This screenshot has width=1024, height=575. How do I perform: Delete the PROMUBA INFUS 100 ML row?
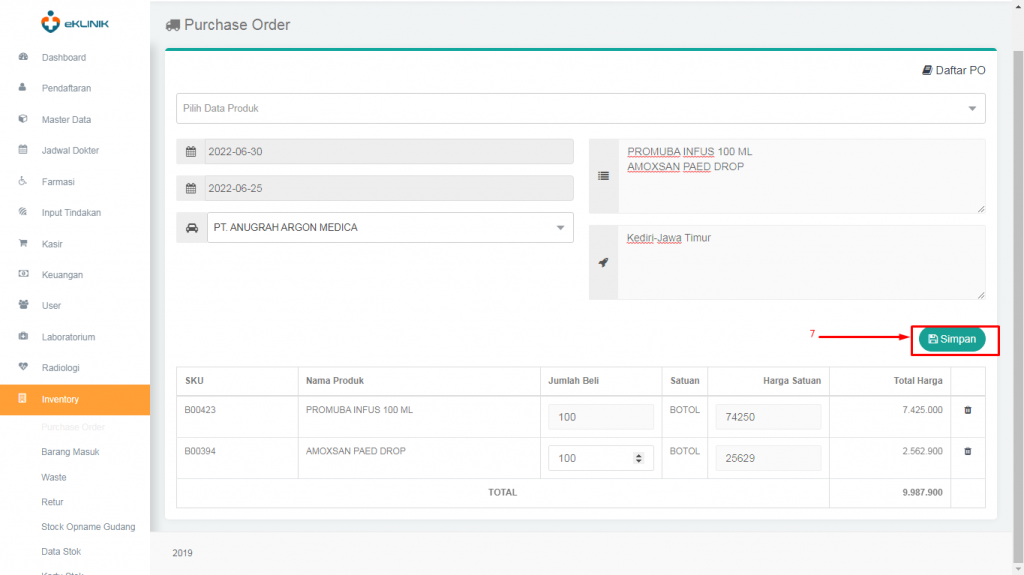click(x=968, y=410)
